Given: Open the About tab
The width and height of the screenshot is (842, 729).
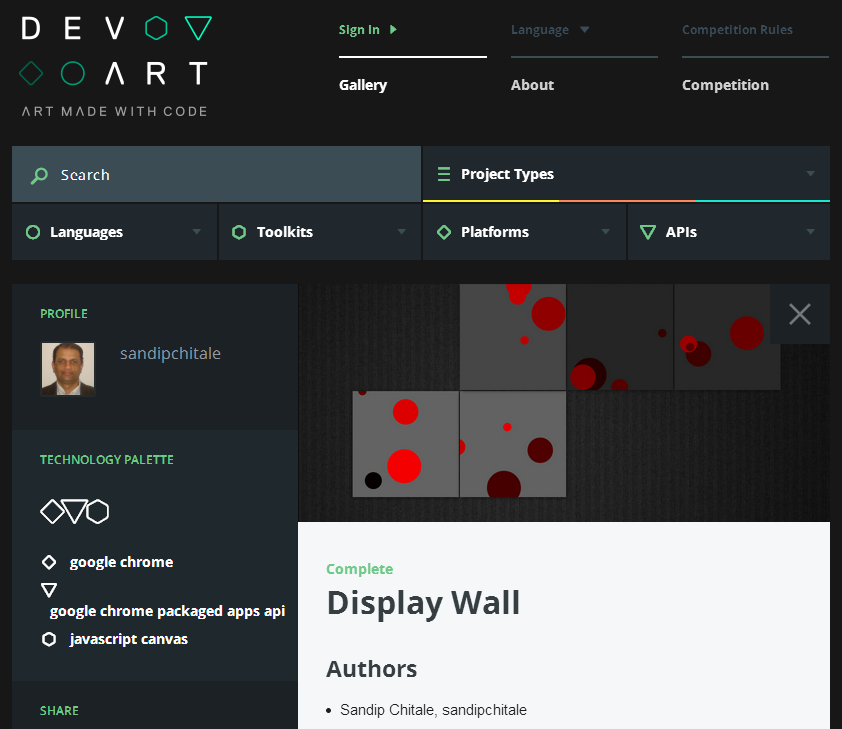Looking at the screenshot, I should pos(532,85).
